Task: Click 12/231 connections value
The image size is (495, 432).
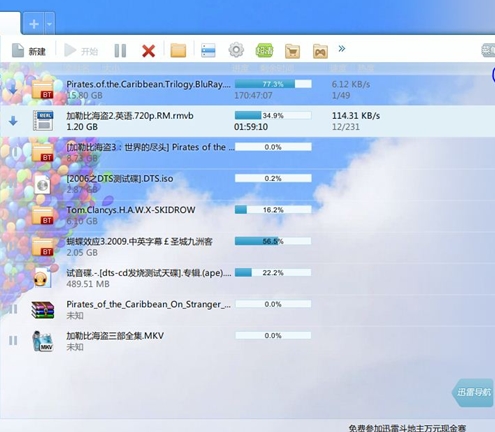Action: (346, 127)
